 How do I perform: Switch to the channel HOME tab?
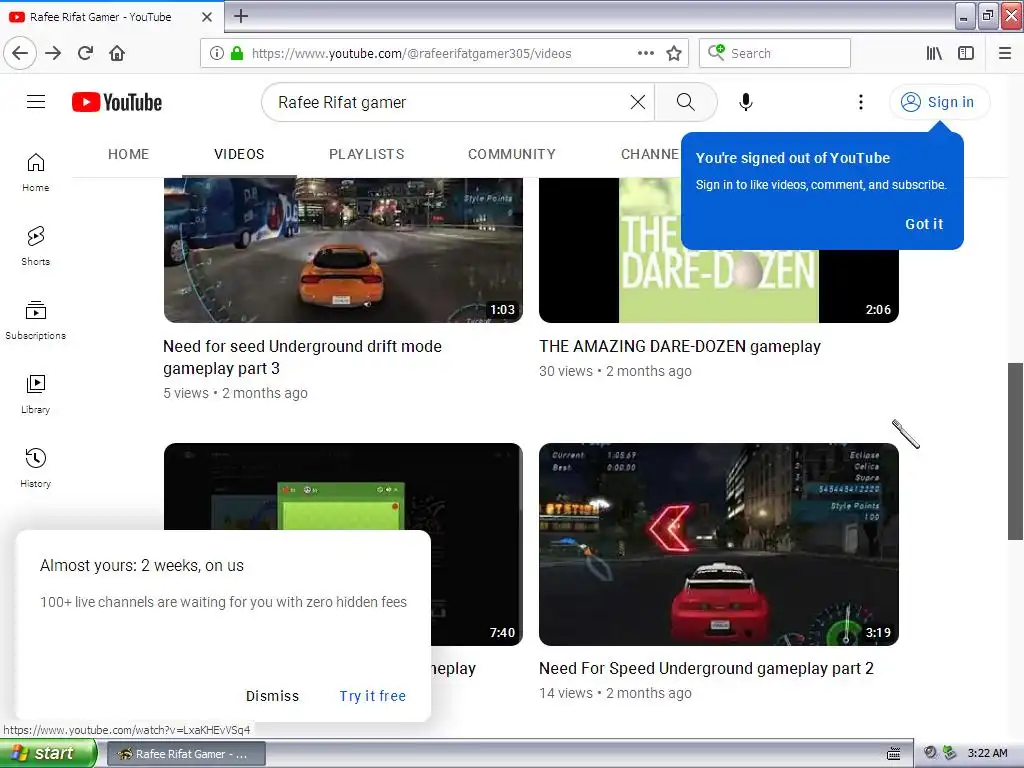tap(129, 154)
